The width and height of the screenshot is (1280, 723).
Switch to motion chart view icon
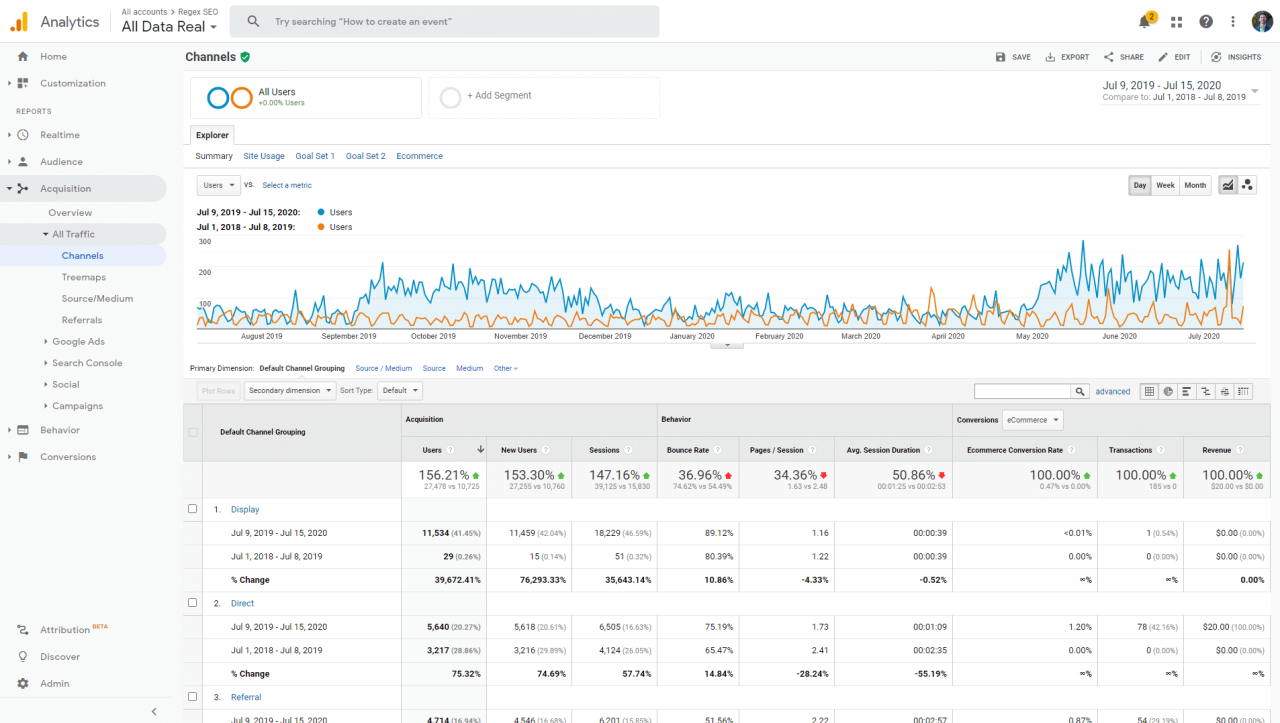pyautogui.click(x=1247, y=185)
